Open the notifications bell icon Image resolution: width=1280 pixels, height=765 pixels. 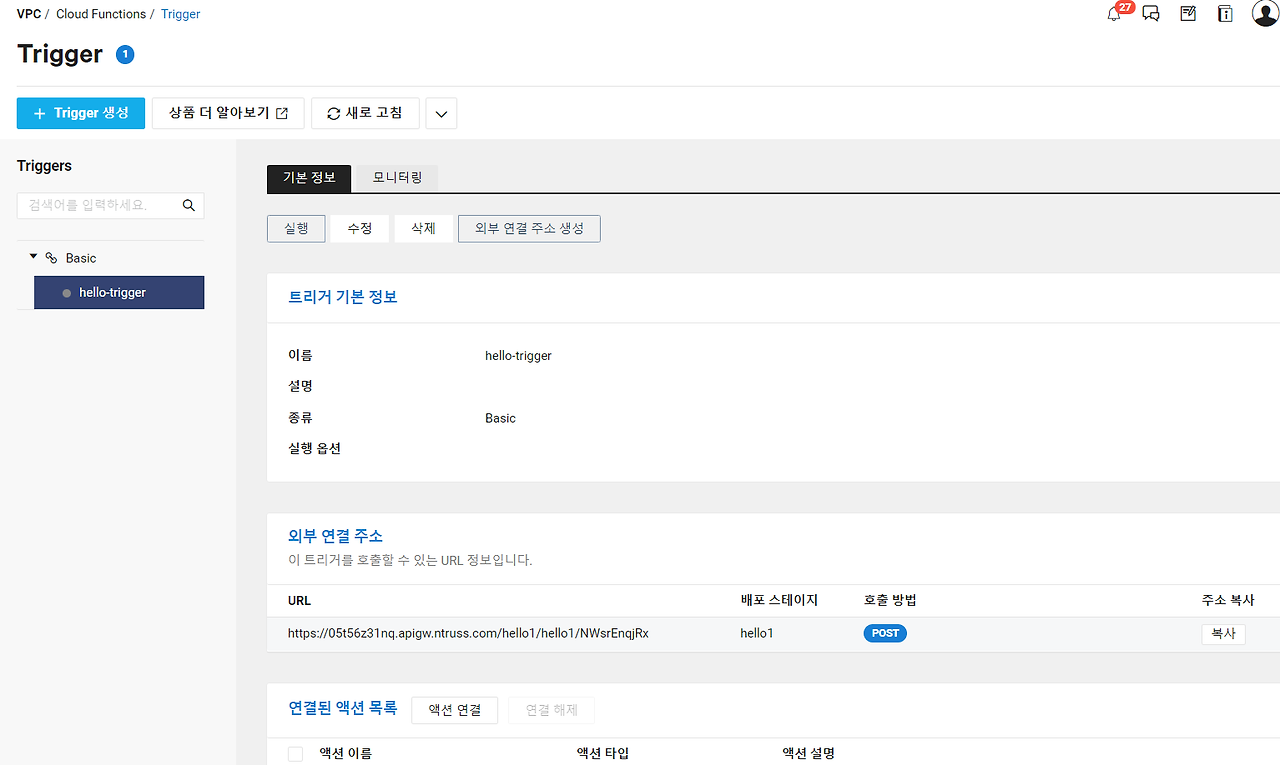[1114, 14]
